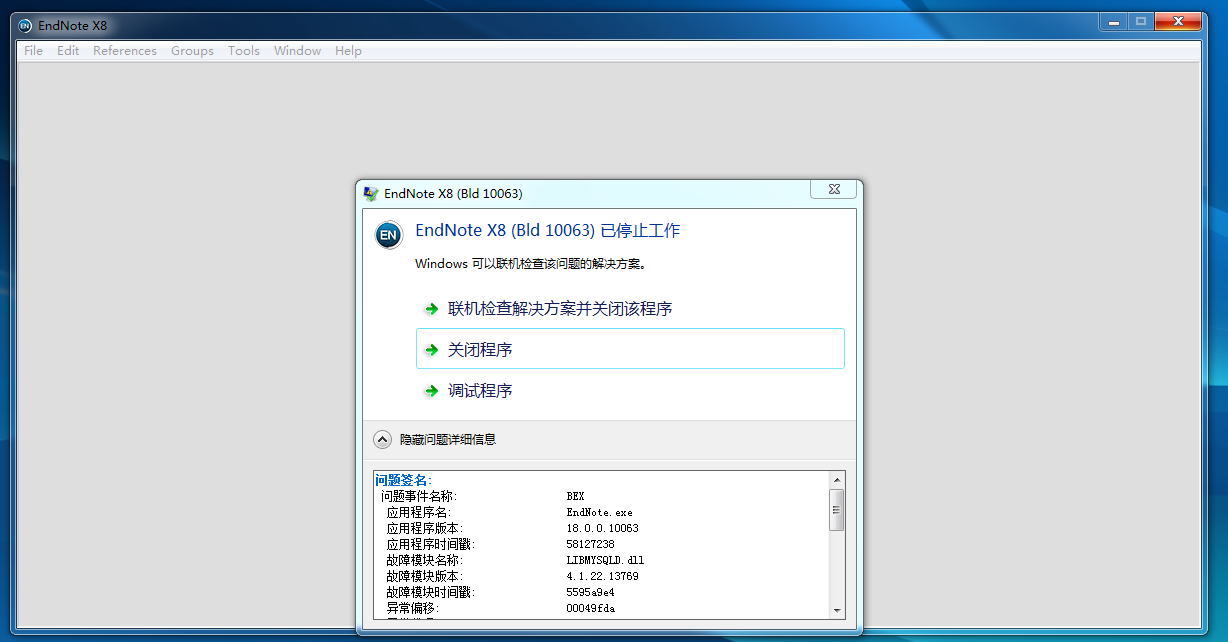Click green arrow beside 关闭程序
This screenshot has height=642, width=1228.
coord(431,350)
